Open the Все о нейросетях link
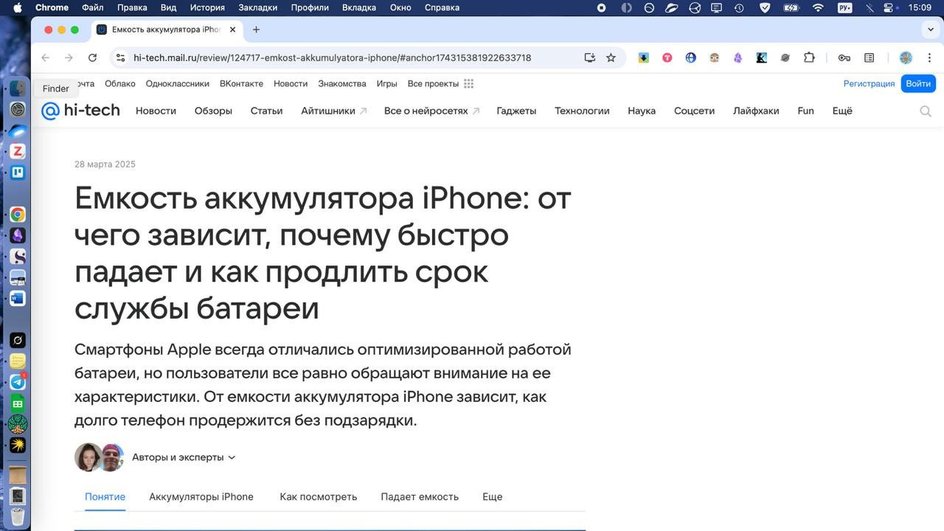This screenshot has height=531, width=944. coord(432,111)
